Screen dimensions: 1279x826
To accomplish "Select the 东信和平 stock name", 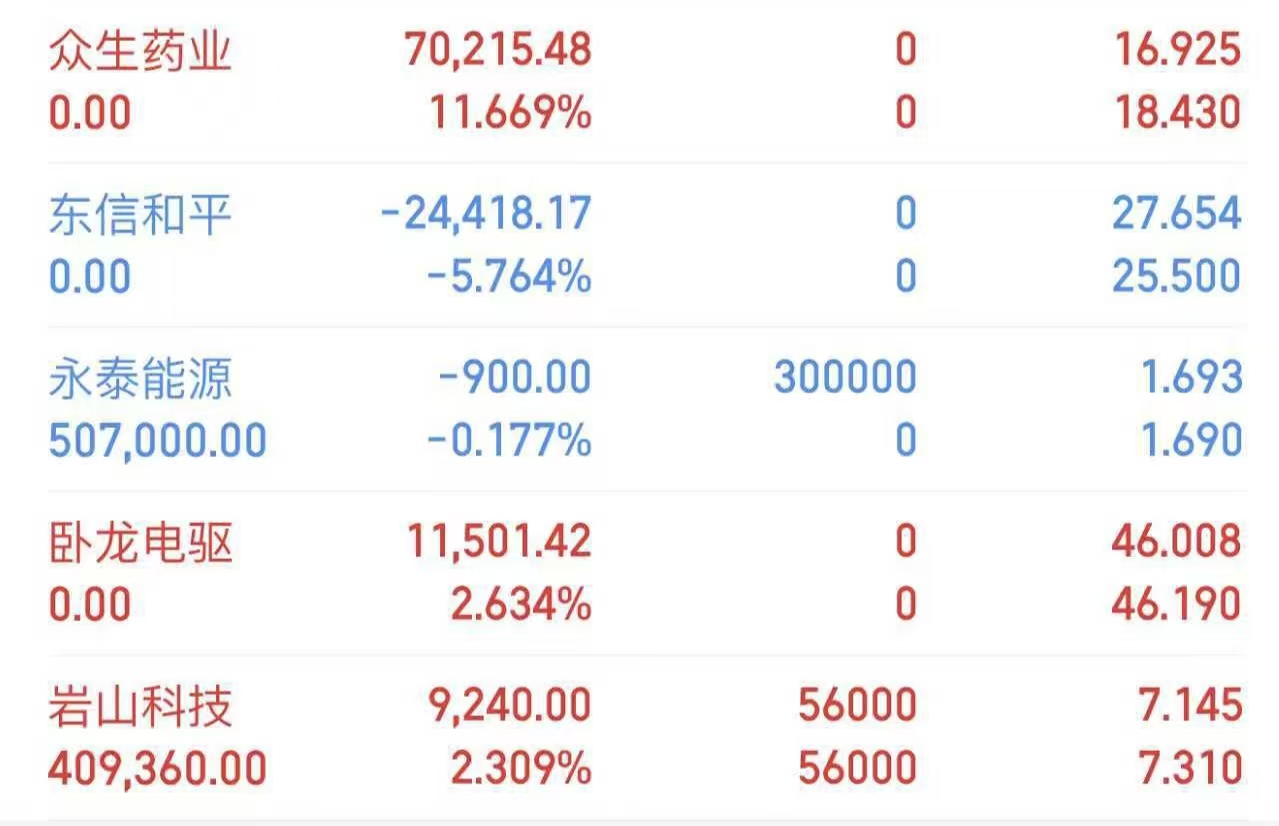I will pyautogui.click(x=140, y=214).
